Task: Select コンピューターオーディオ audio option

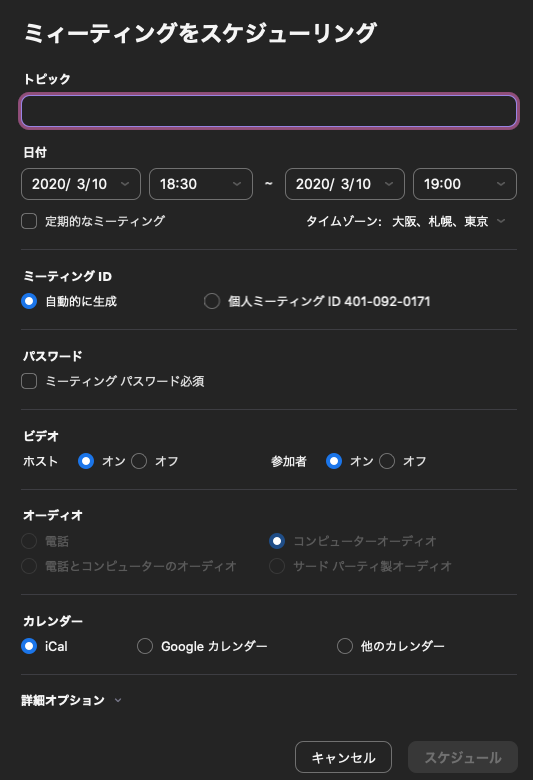Action: [x=277, y=541]
